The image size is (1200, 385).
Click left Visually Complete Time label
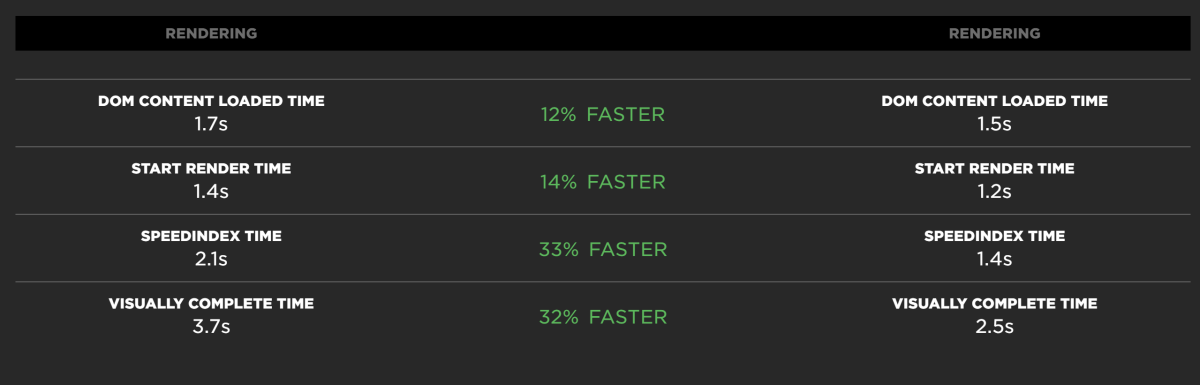click(211, 303)
